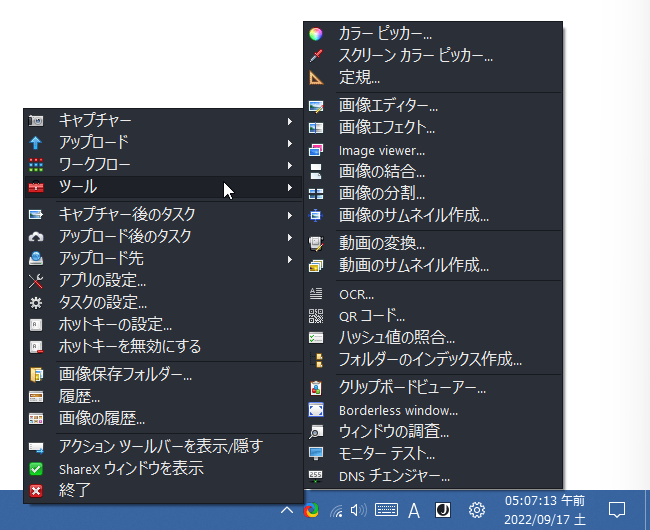This screenshot has height=530, width=650.
Task: Click the icon for 動画の変換
Action: click(x=316, y=243)
